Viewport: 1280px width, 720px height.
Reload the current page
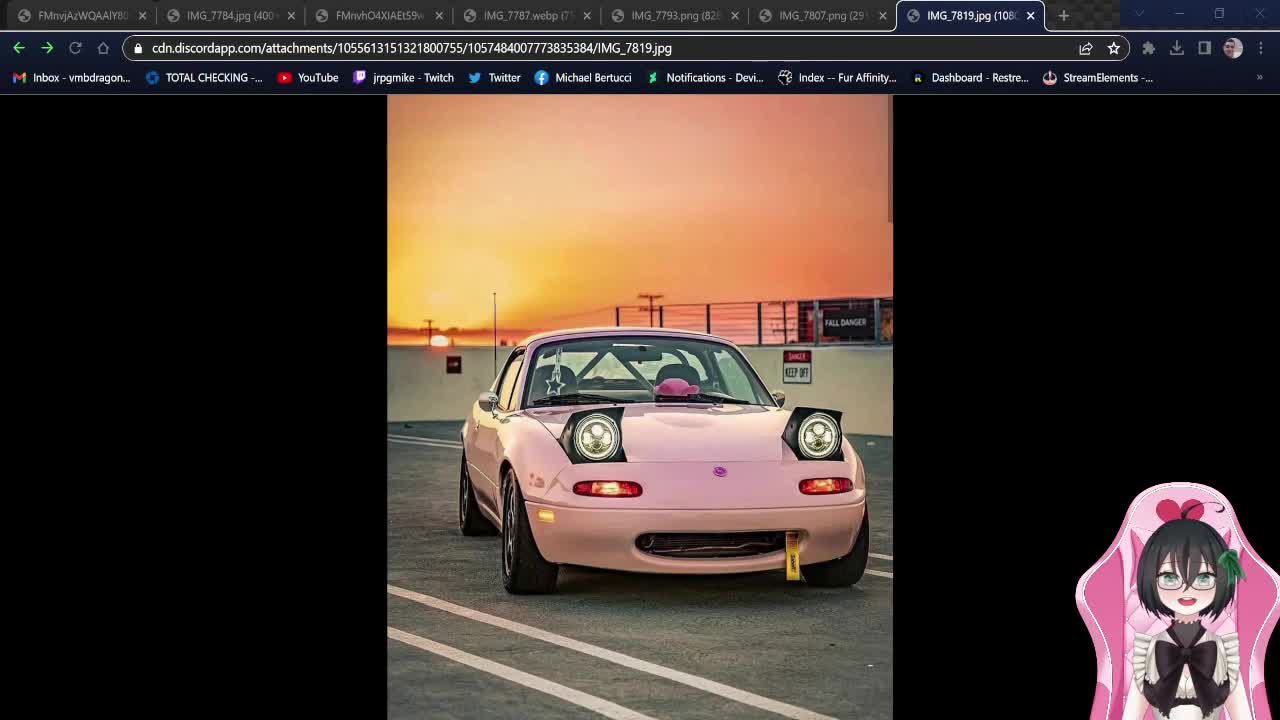pyautogui.click(x=75, y=48)
